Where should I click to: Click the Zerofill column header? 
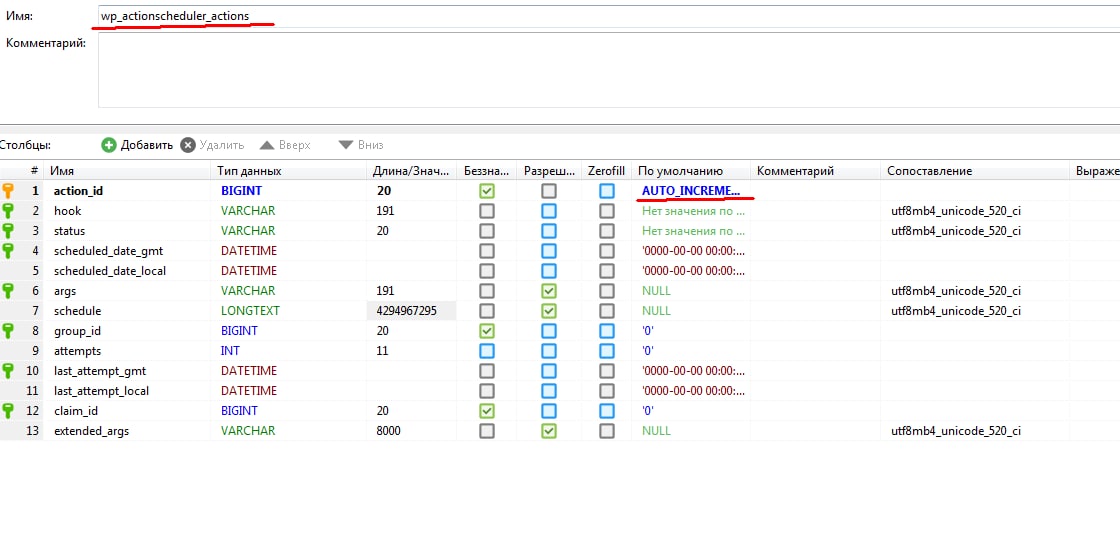606,171
